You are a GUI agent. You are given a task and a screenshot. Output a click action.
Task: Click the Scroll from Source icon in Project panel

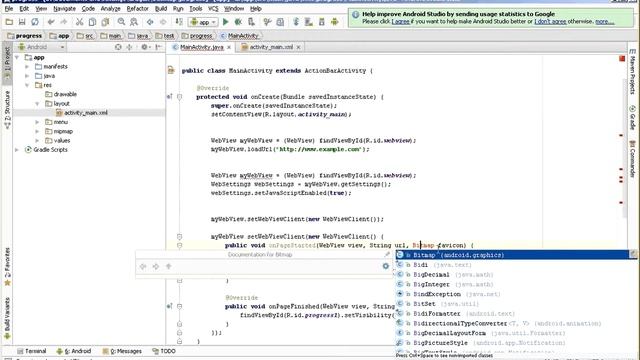(x=118, y=47)
